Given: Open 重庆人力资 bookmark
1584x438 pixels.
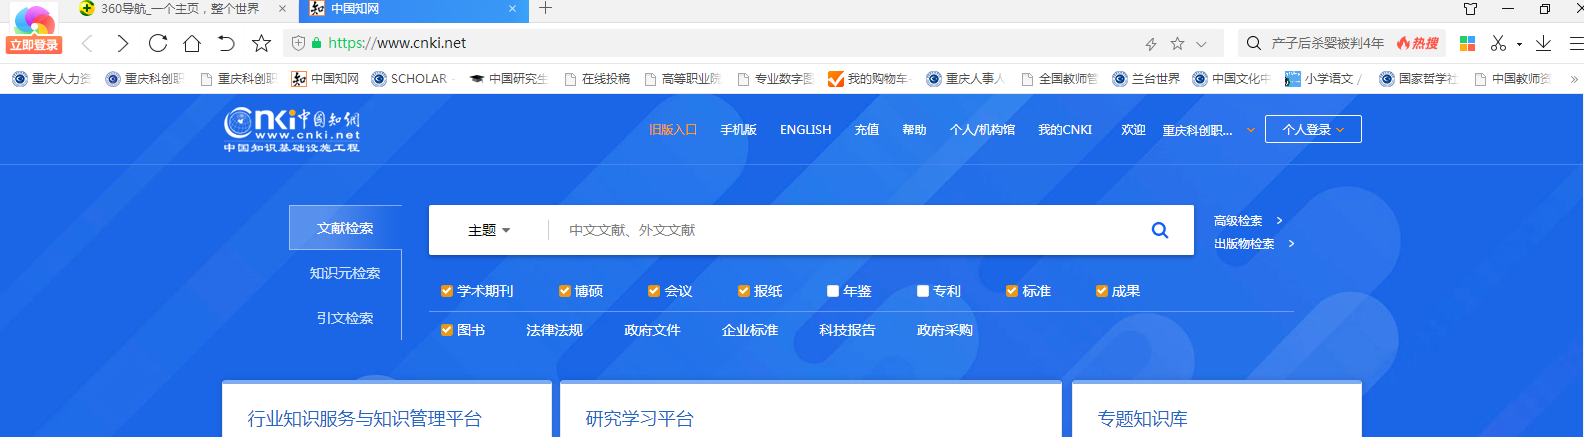Looking at the screenshot, I should 51,79.
